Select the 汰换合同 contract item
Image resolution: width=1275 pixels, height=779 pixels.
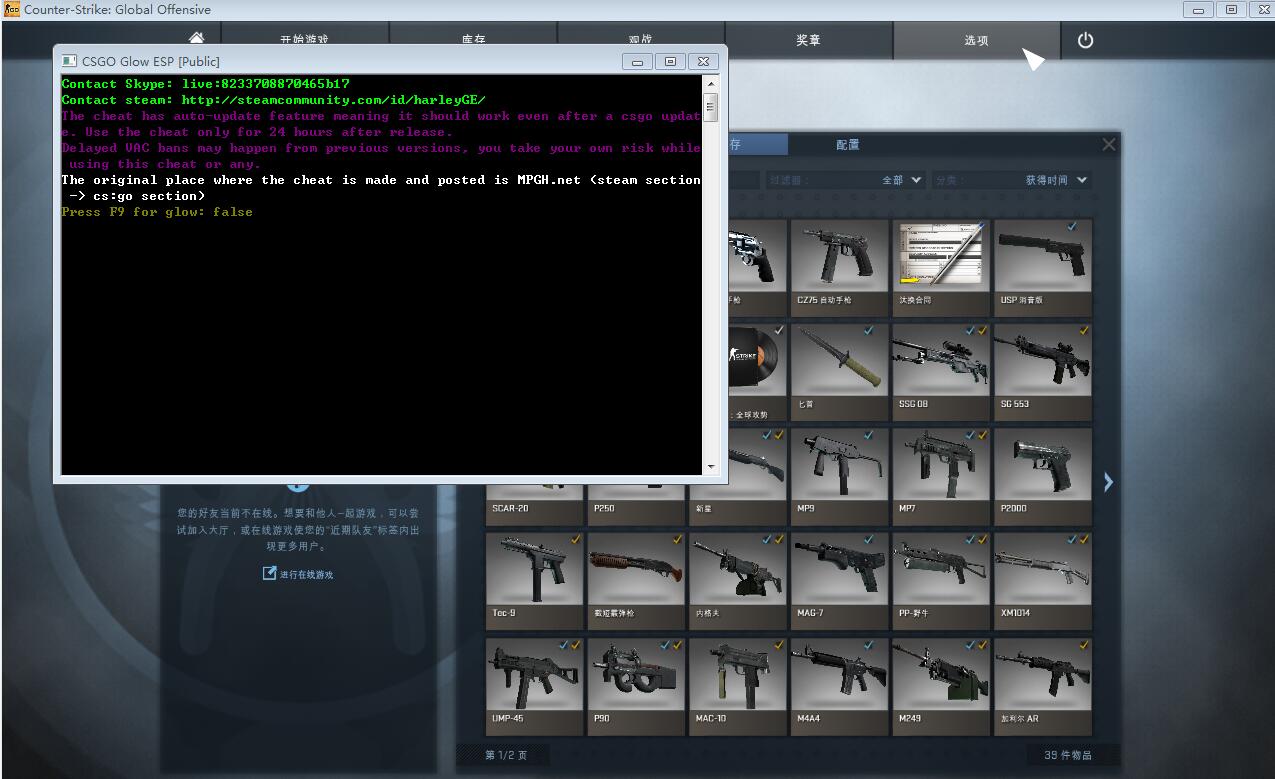941,267
